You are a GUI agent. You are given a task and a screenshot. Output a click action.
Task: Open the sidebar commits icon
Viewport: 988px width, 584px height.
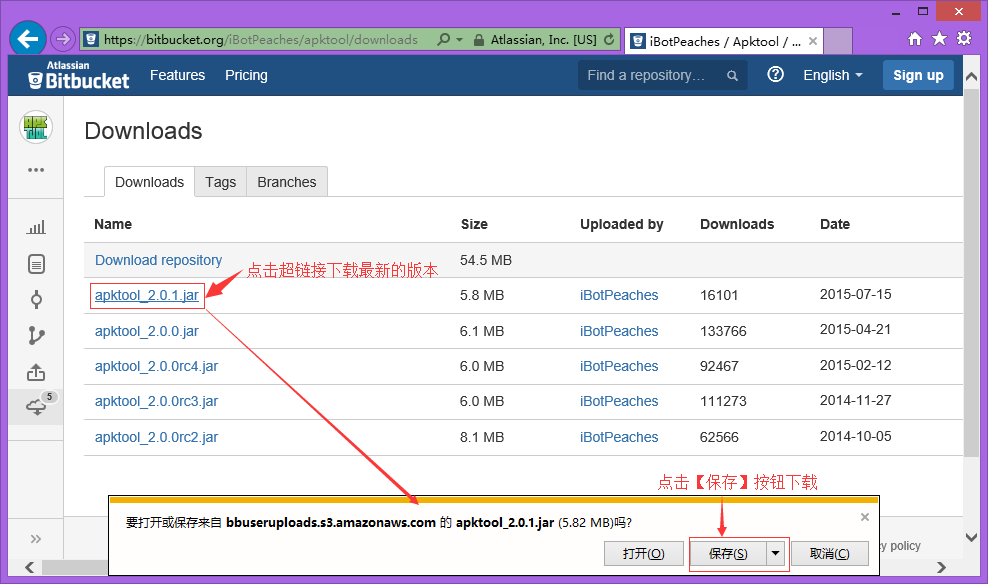[36, 300]
